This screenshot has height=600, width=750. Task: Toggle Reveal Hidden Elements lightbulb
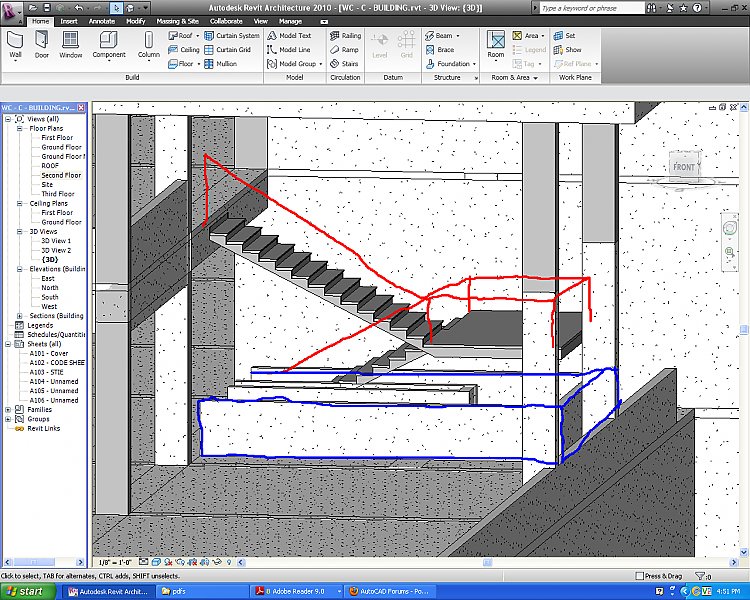(x=229, y=562)
